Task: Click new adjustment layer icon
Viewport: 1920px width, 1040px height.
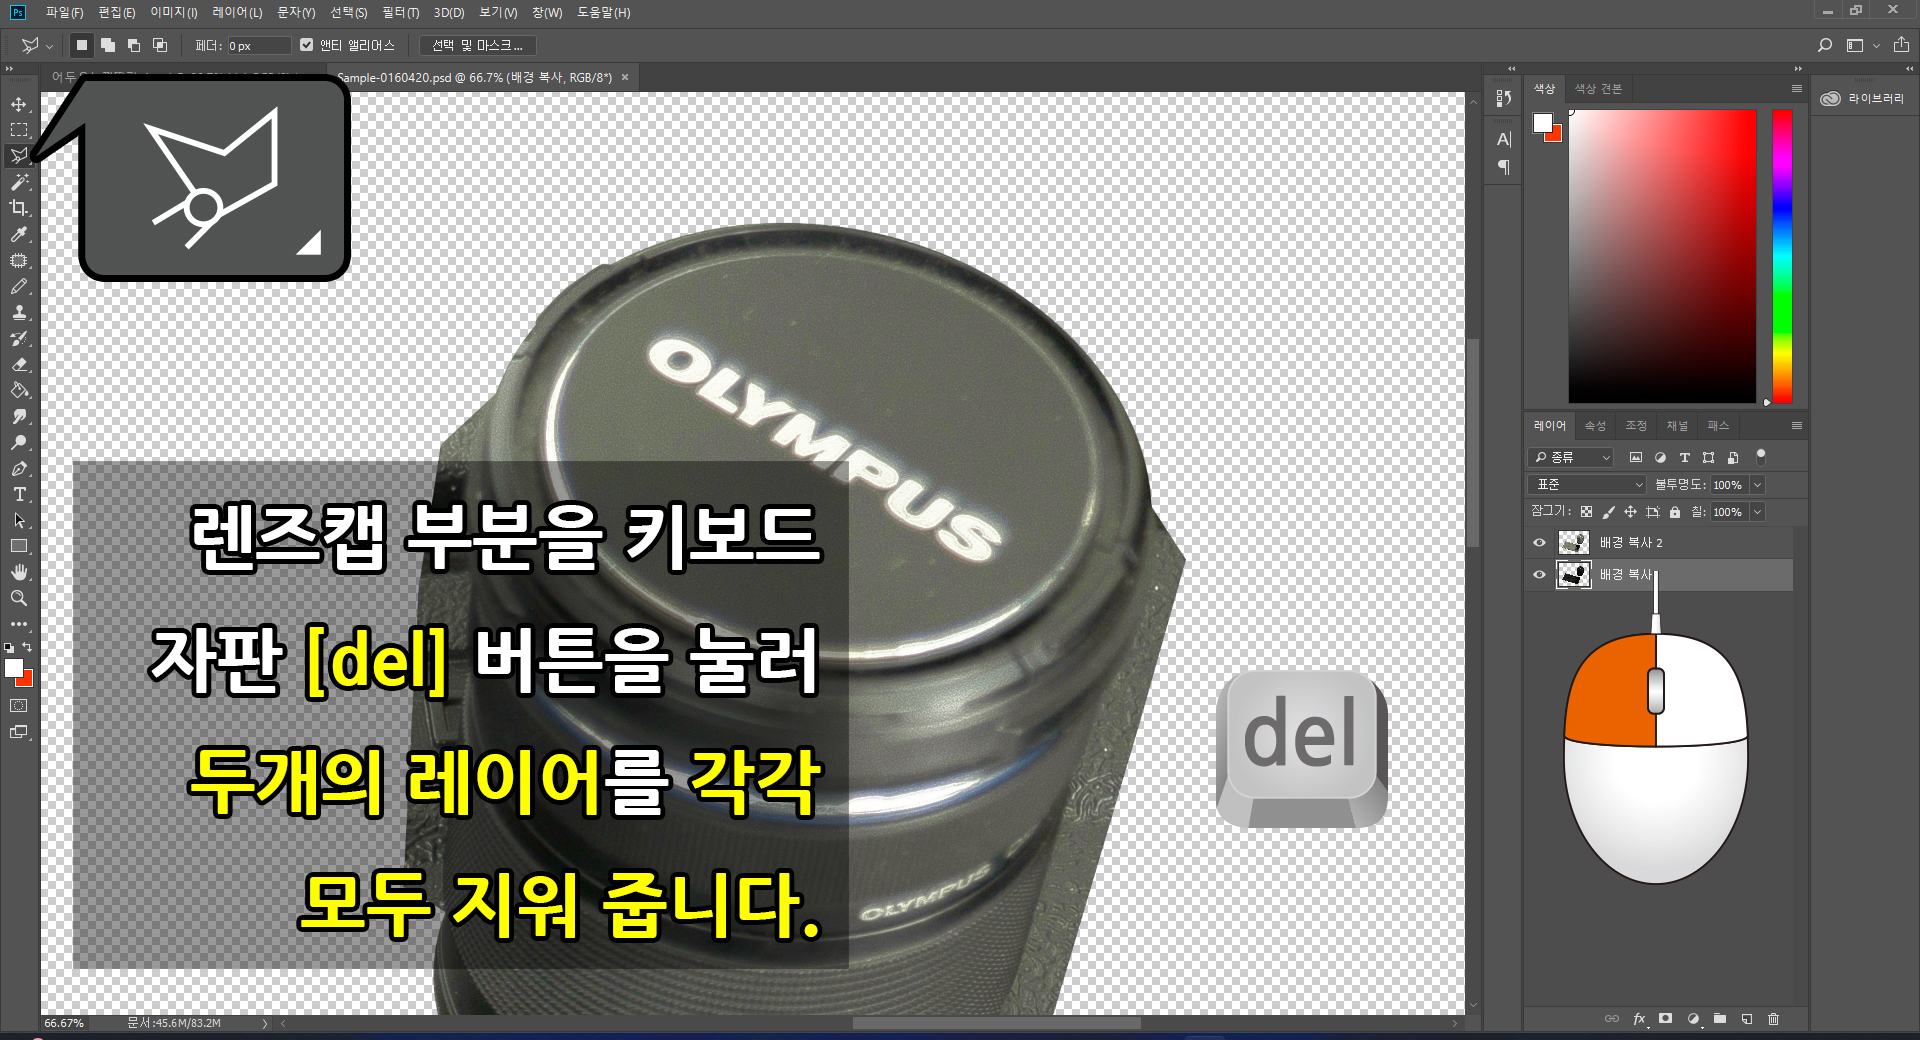Action: tap(1693, 1019)
